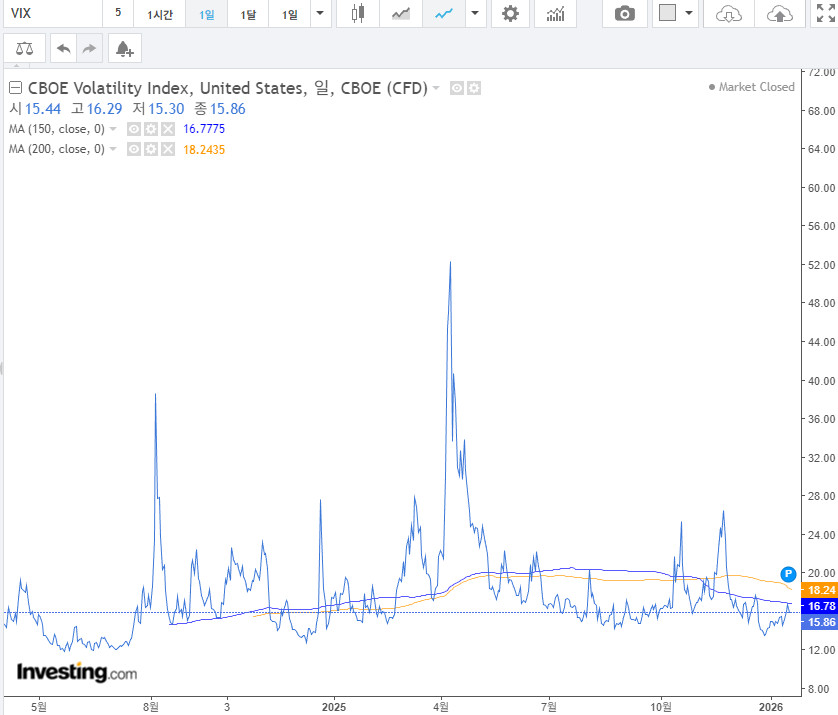Click the 8월 time axis label

(x=151, y=707)
